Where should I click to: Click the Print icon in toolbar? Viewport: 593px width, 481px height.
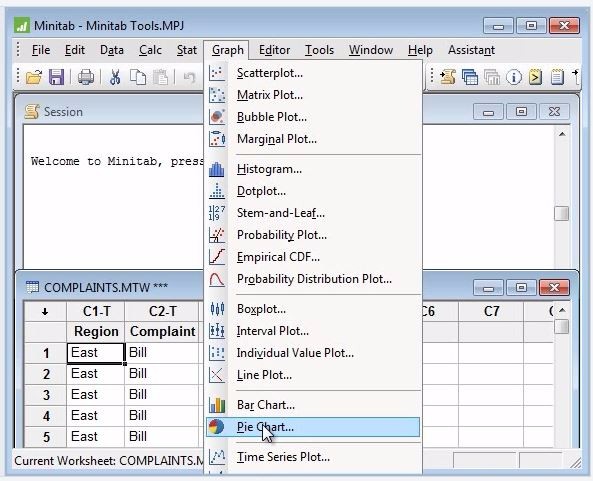(x=86, y=77)
